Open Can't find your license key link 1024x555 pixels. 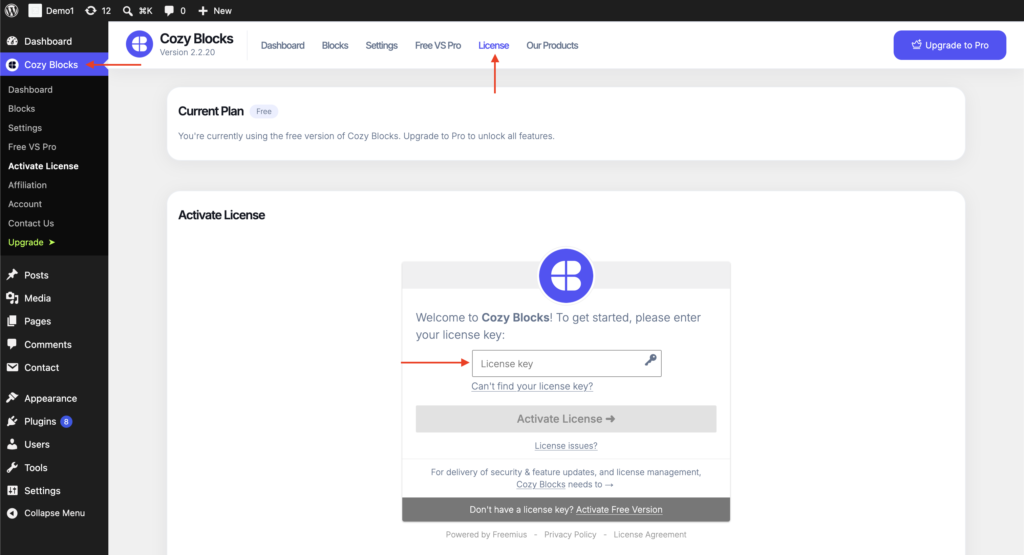[532, 386]
